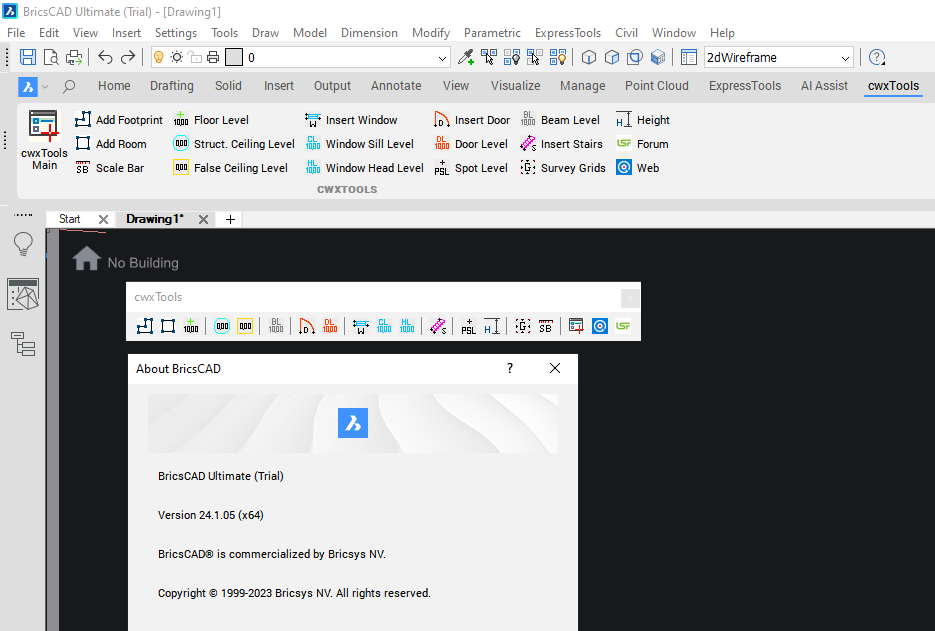Click Spot Level PSL icon in floating toolbar
Image resolution: width=935 pixels, height=631 pixels.
[469, 326]
